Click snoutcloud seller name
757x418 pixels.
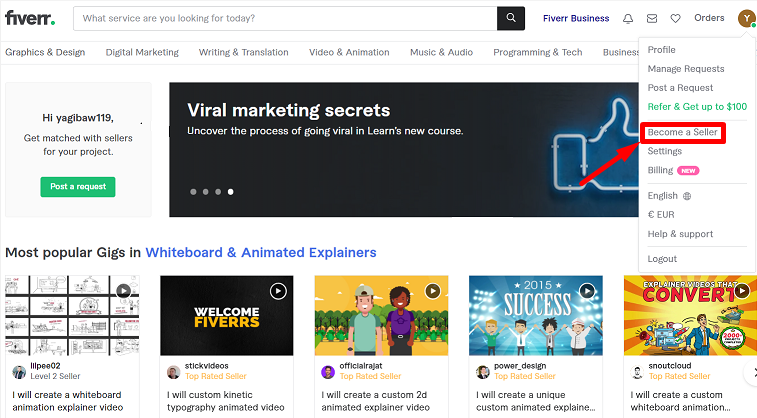coord(670,366)
